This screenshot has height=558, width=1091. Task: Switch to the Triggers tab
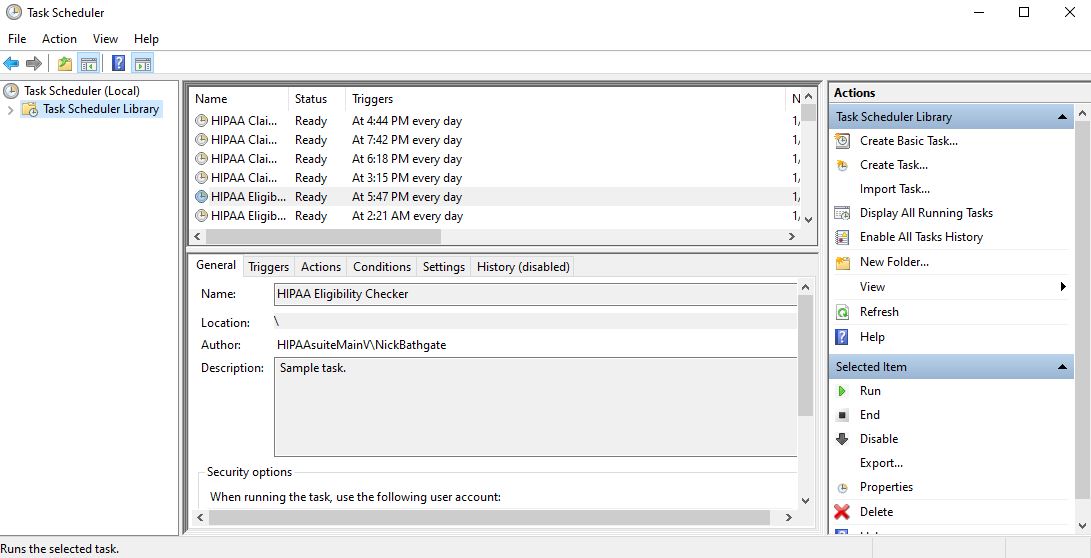(269, 267)
